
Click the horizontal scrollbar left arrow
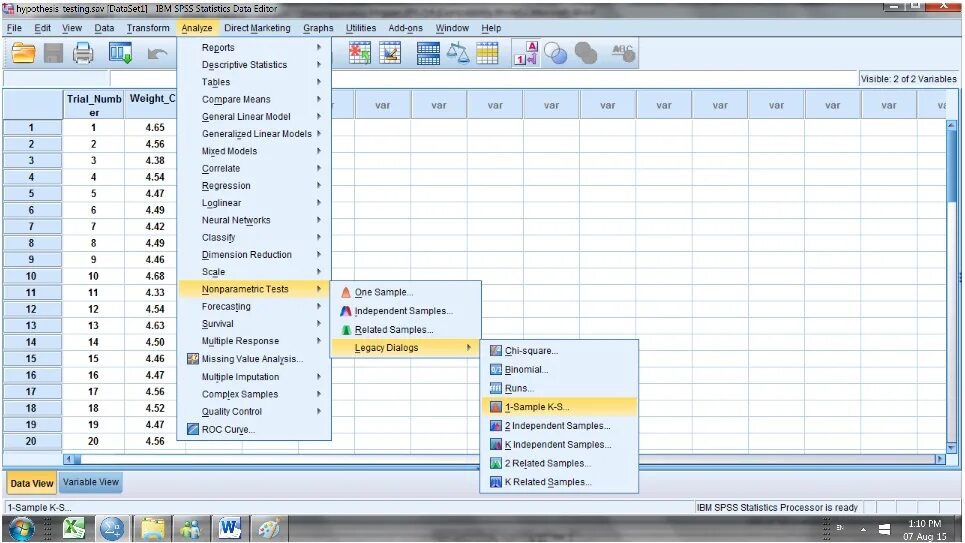tap(69, 459)
